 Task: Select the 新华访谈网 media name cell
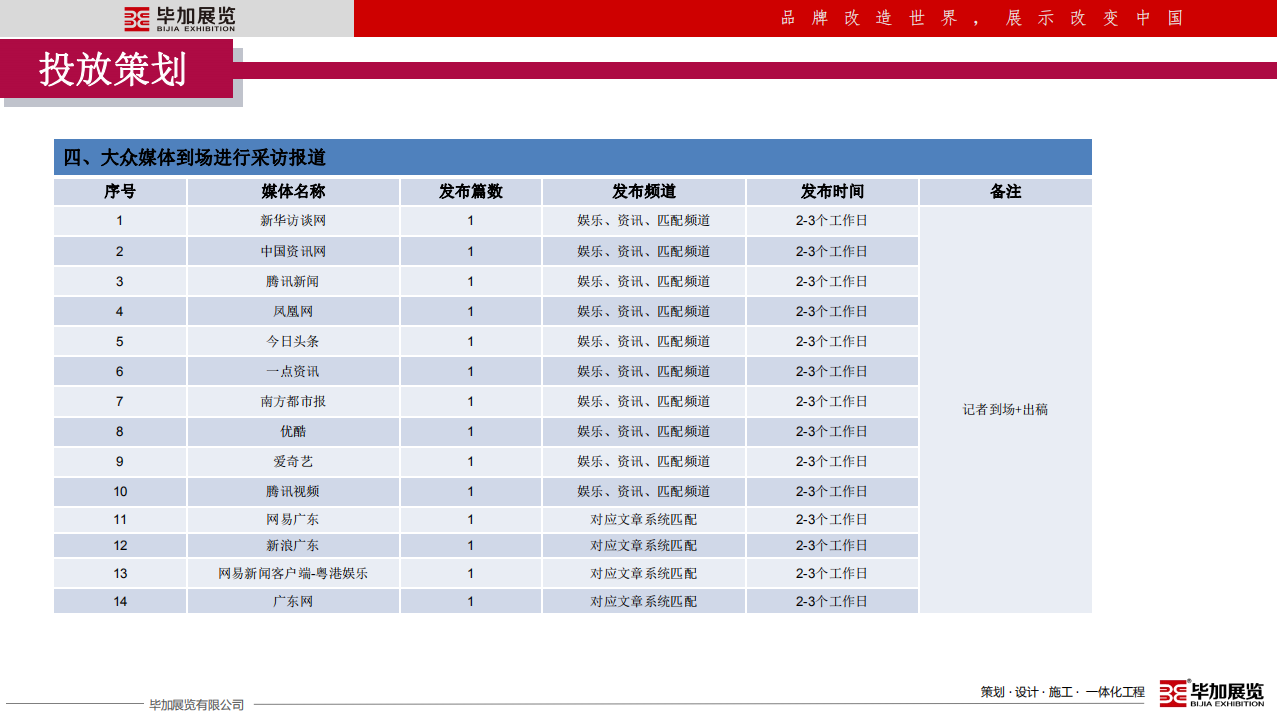click(x=293, y=221)
